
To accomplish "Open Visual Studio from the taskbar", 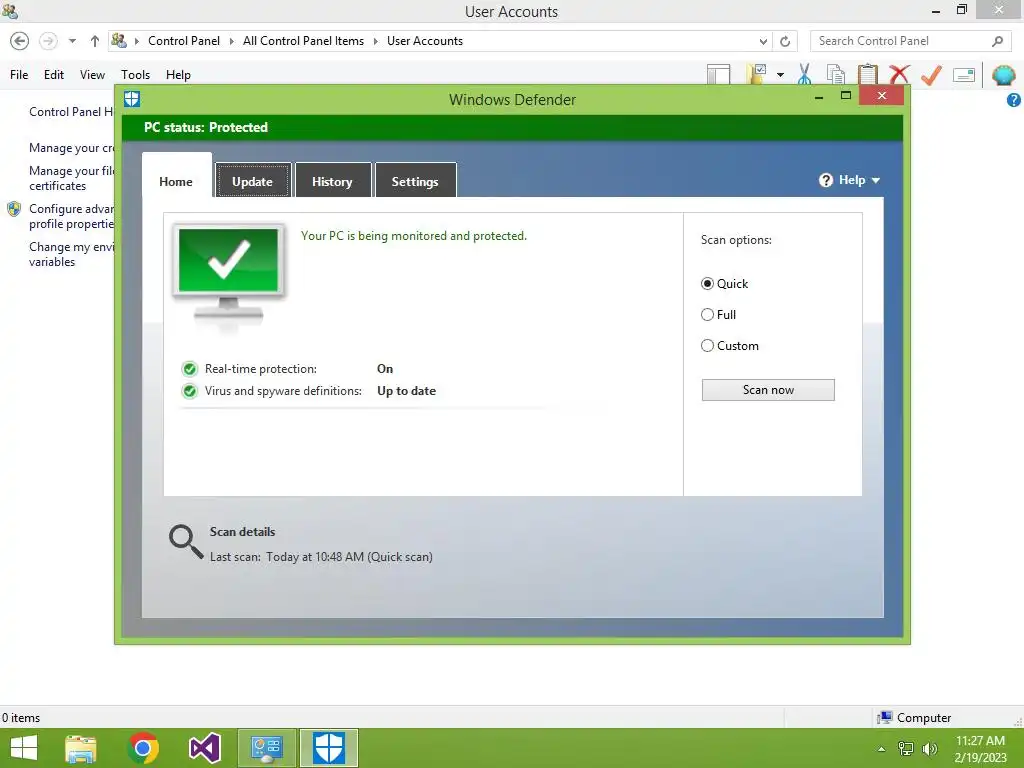I will [x=204, y=748].
